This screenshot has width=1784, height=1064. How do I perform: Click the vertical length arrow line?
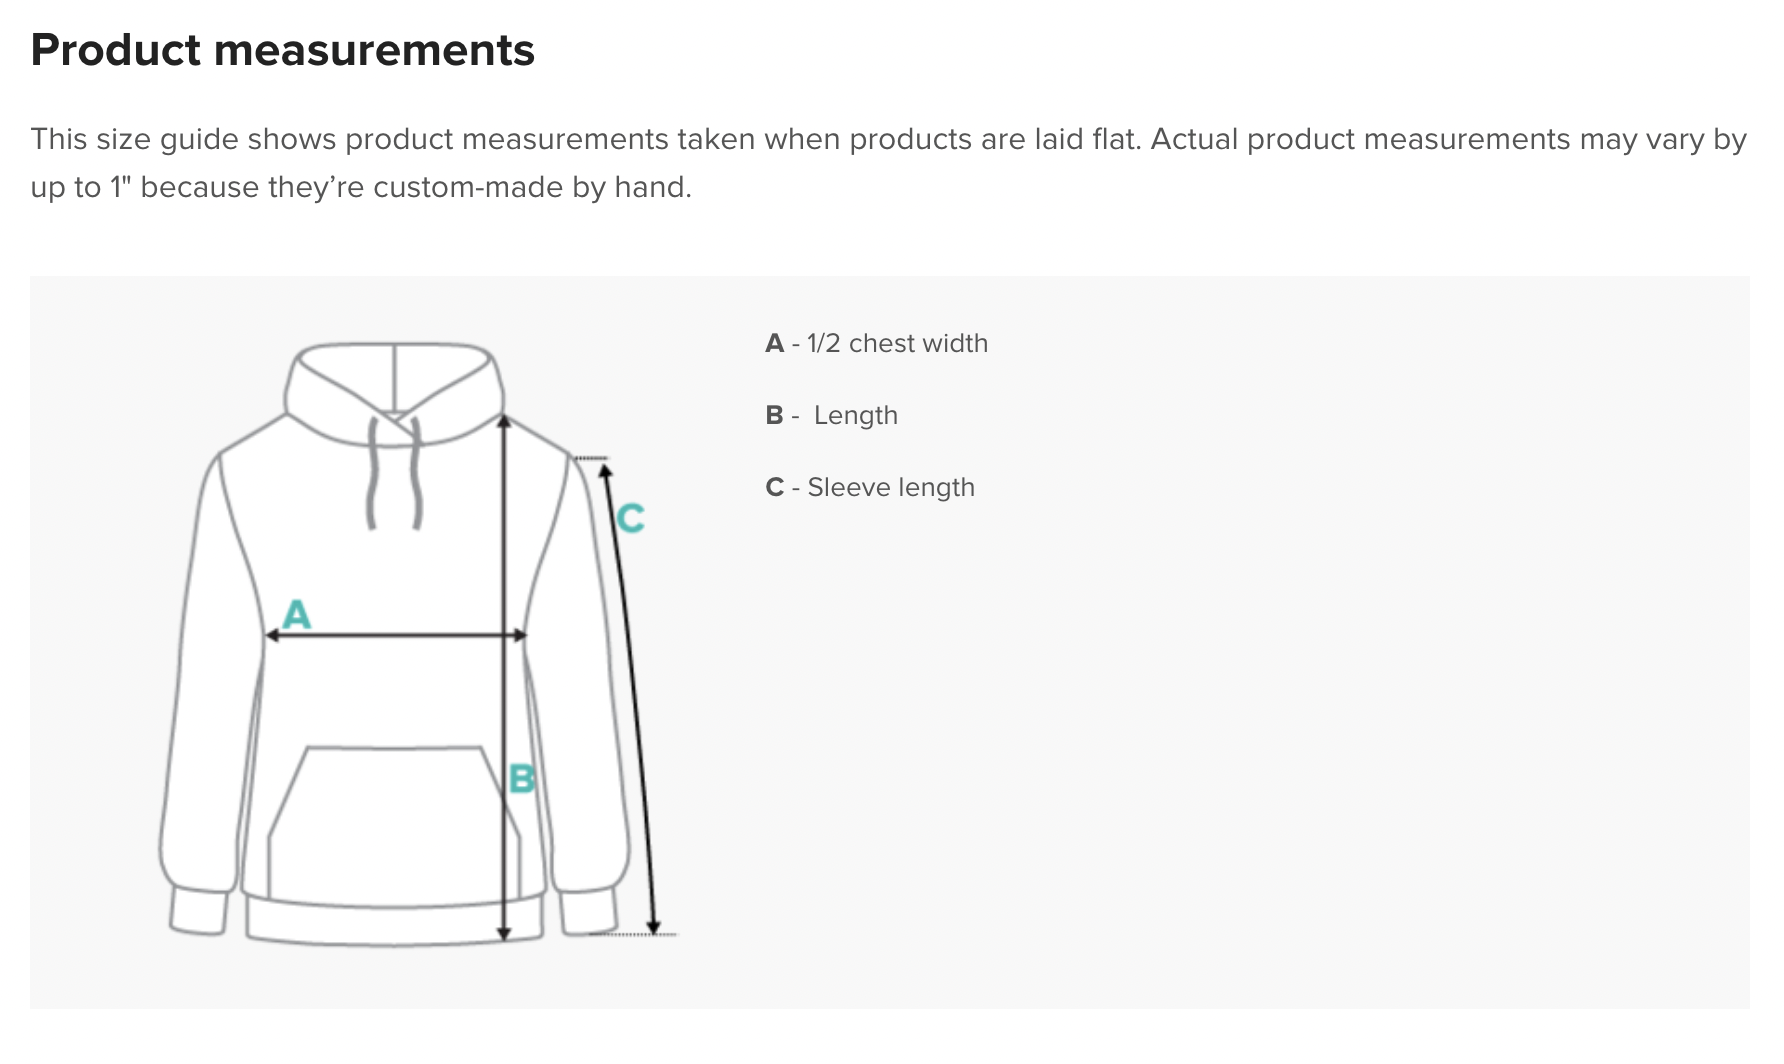click(x=504, y=678)
